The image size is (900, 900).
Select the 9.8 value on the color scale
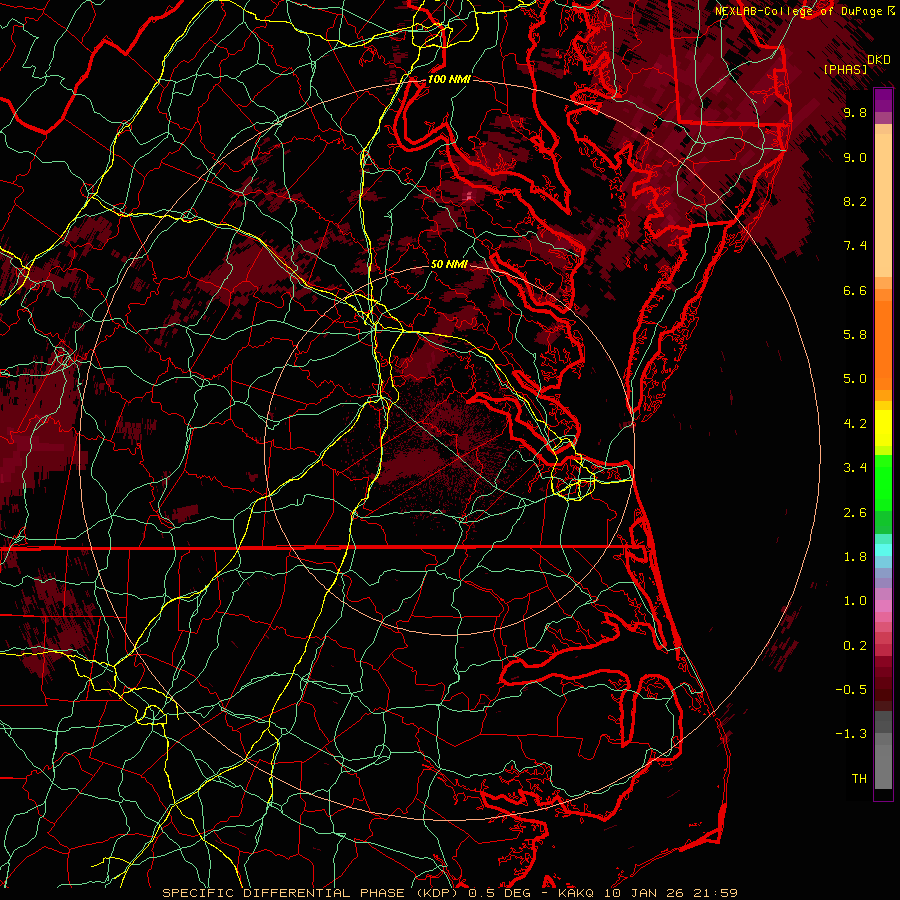point(855,112)
